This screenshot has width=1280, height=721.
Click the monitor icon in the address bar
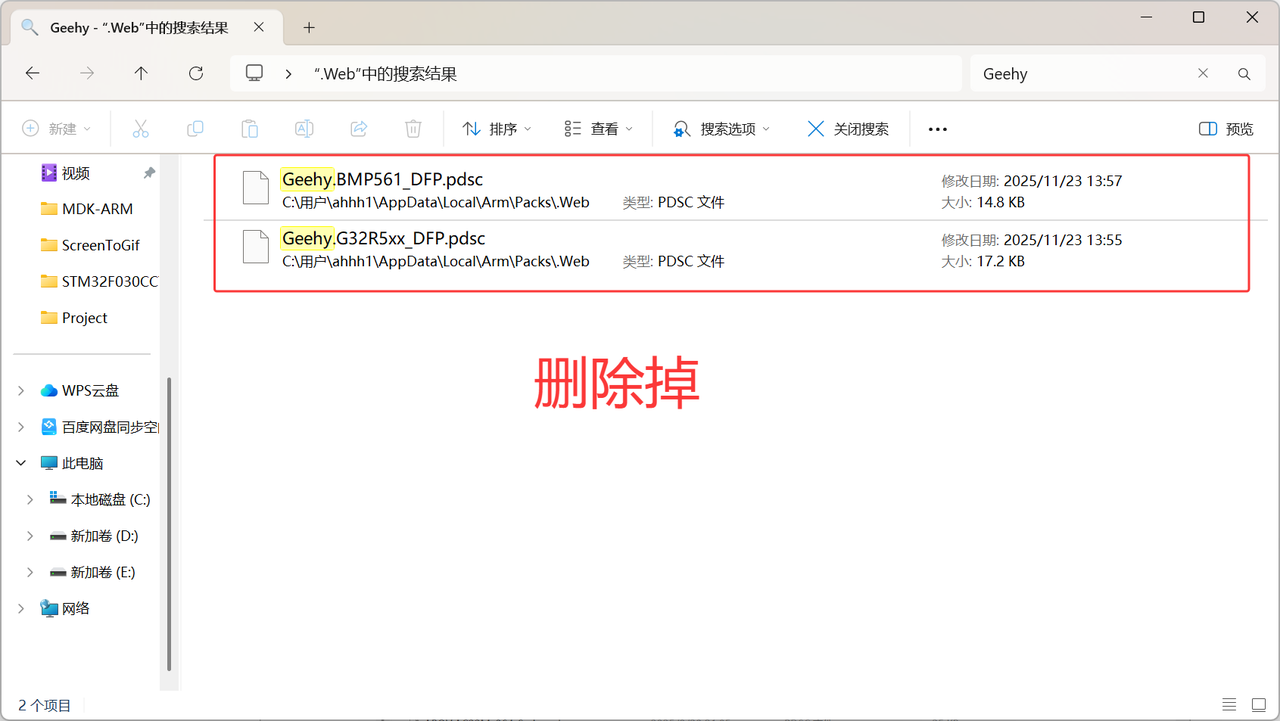(x=255, y=73)
